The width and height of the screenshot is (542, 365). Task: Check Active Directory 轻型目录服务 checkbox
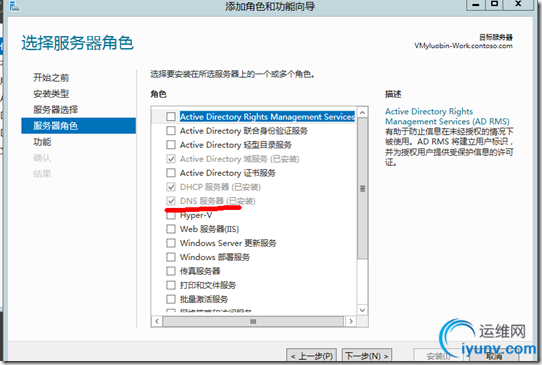171,144
